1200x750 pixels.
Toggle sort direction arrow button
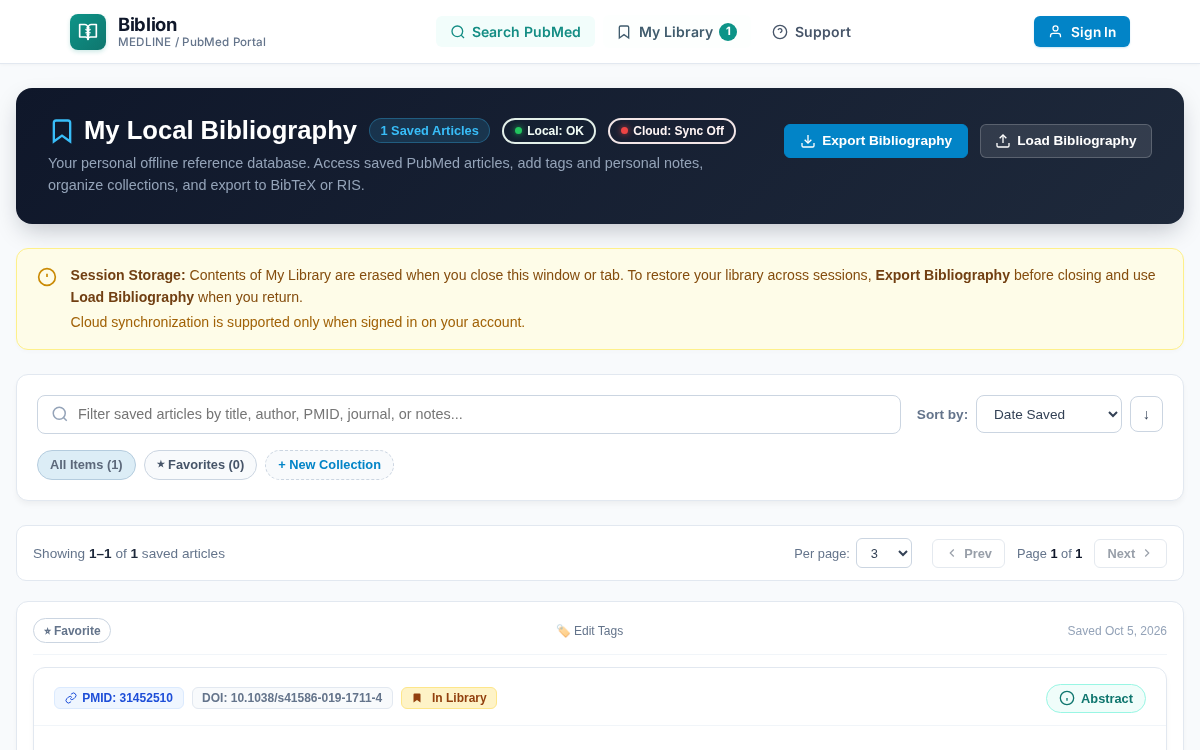tap(1146, 414)
